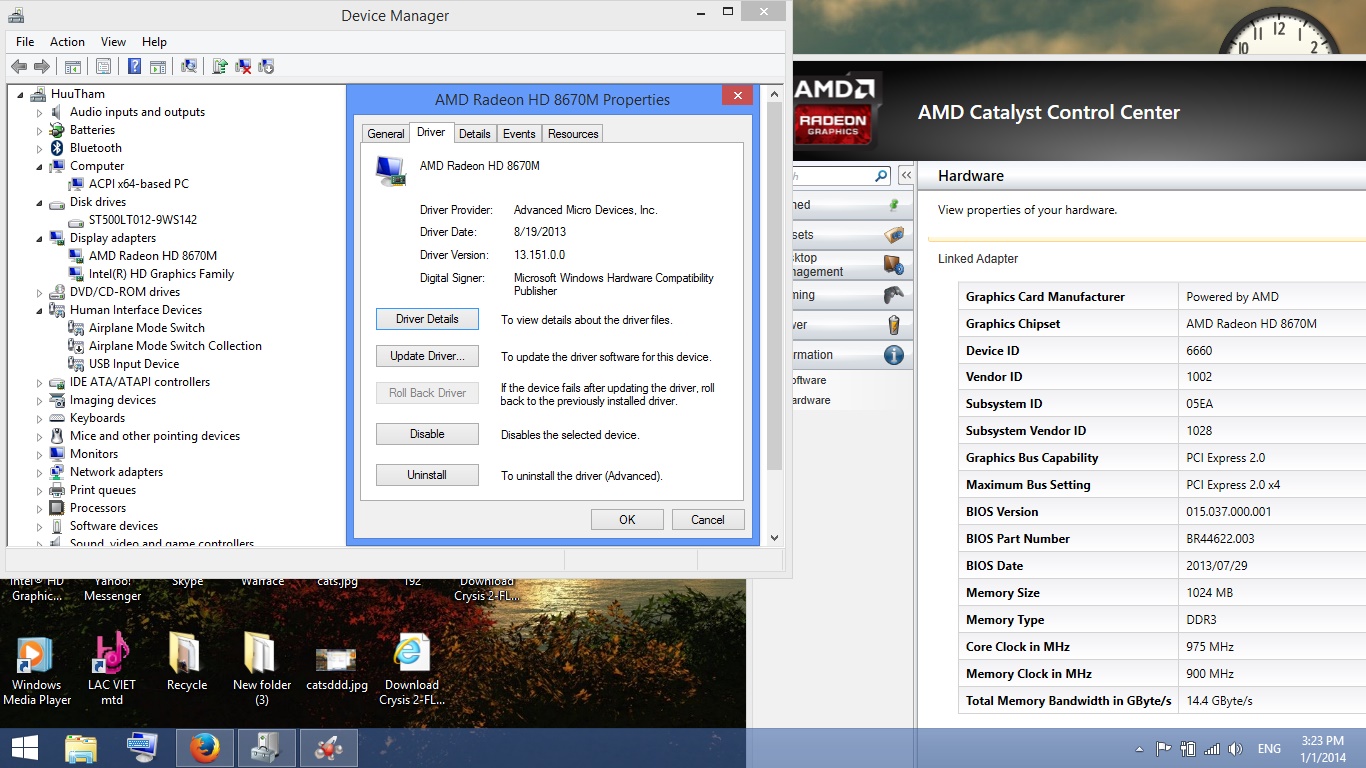Expand the Batteries node
This screenshot has height=768, width=1366.
pos(40,130)
